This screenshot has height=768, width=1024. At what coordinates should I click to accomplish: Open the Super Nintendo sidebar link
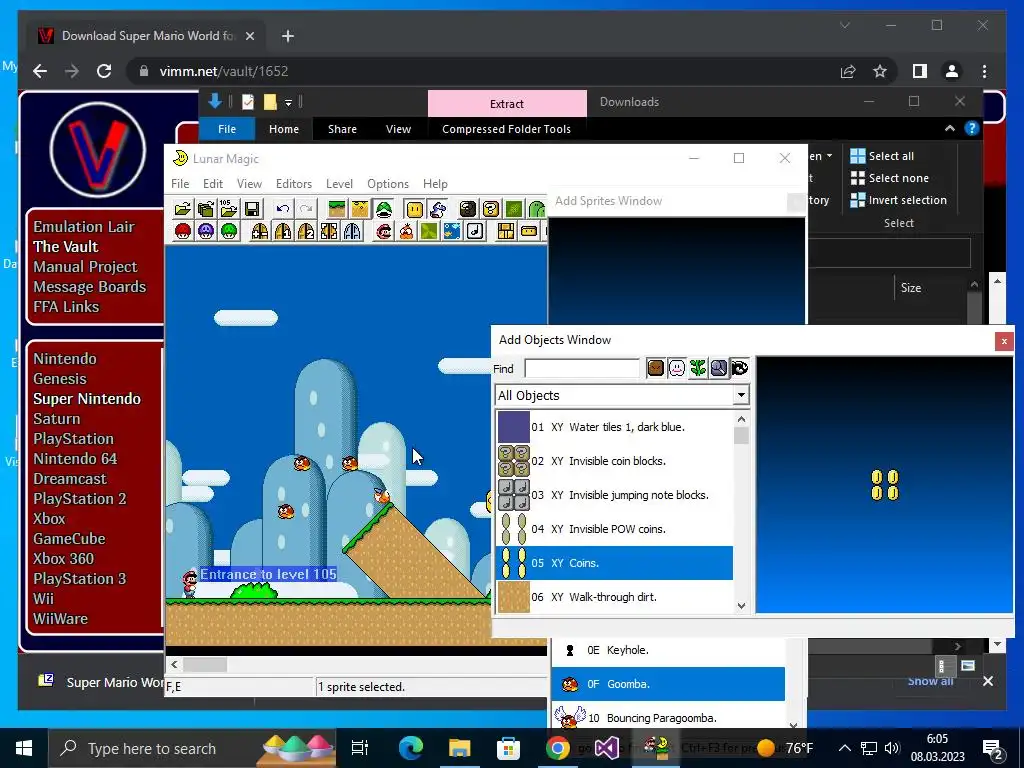tap(87, 399)
